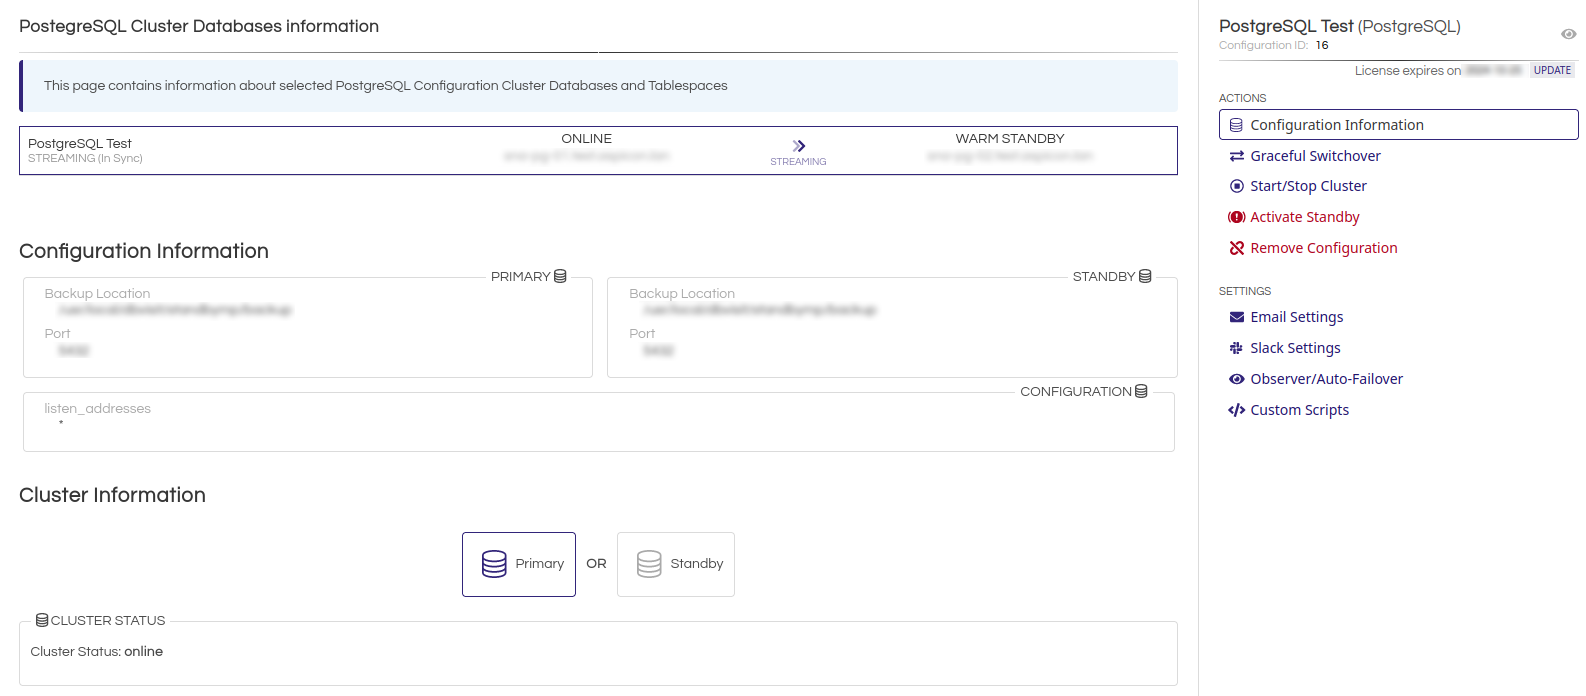Click the Slack logo icon
1586x696 pixels.
point(1236,348)
